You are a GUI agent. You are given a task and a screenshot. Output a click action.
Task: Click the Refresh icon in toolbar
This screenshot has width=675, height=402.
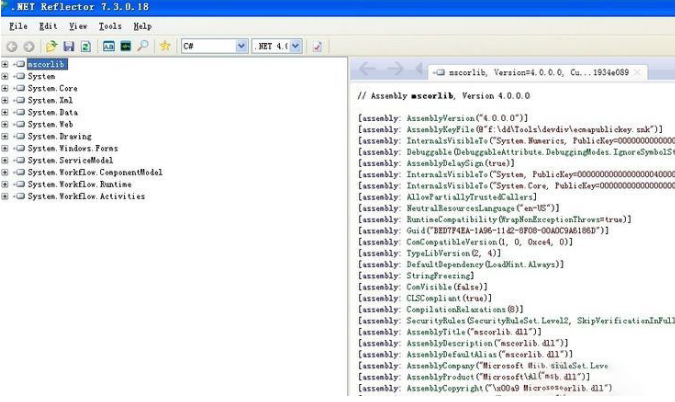point(85,46)
